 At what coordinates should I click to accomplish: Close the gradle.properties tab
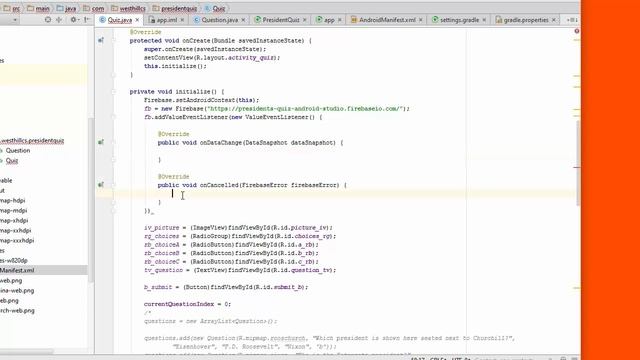(553, 20)
